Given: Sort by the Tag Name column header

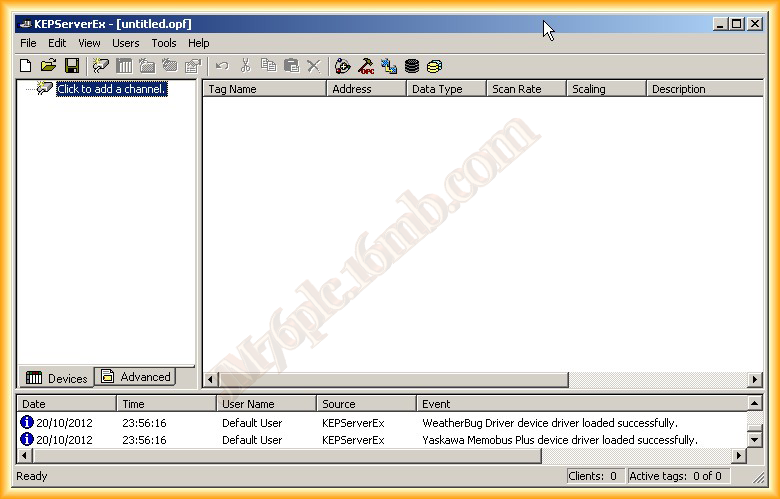Looking at the screenshot, I should pyautogui.click(x=264, y=89).
